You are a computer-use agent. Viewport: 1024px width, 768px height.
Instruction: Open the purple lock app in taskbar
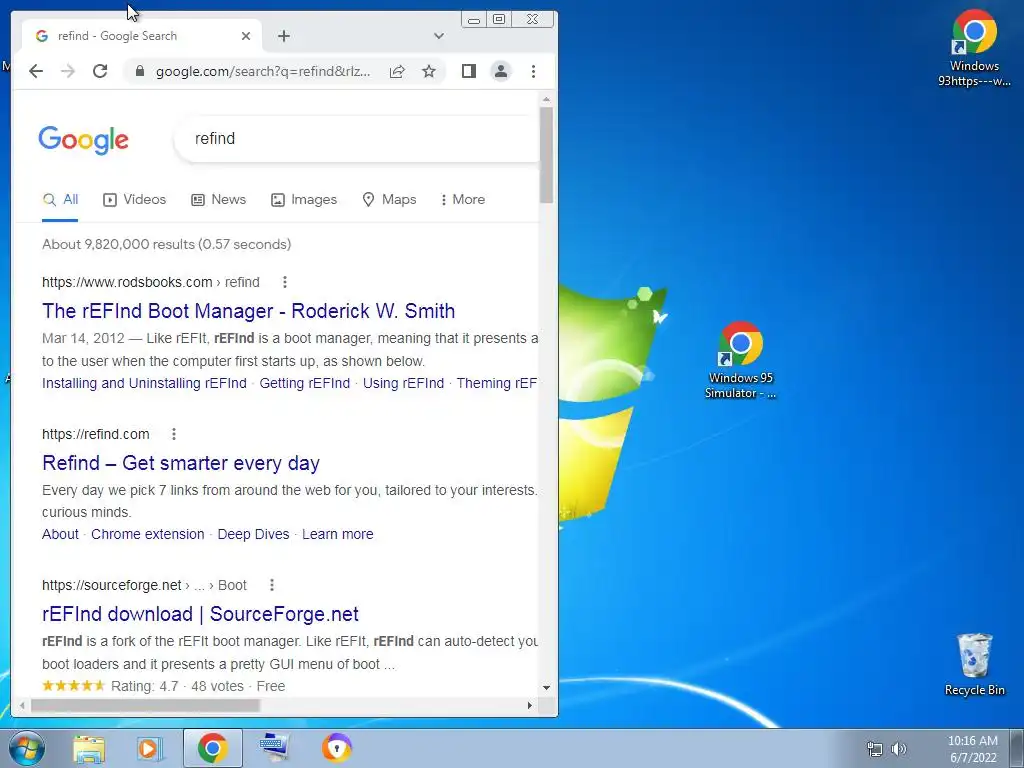tap(336, 748)
